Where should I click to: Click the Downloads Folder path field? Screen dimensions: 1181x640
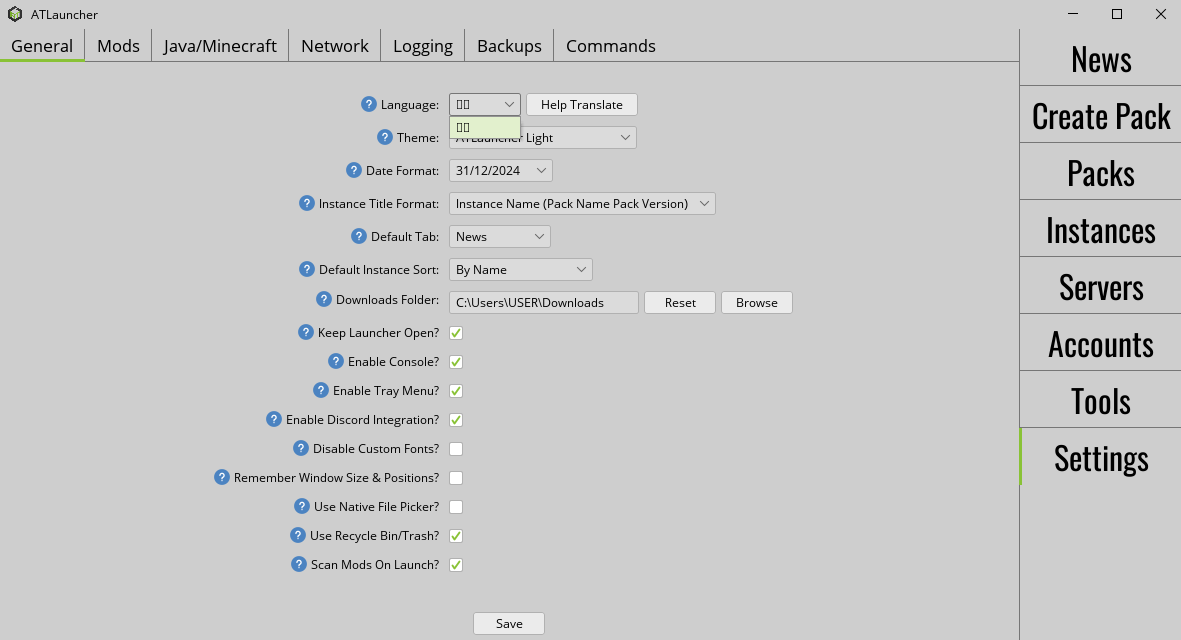[543, 302]
